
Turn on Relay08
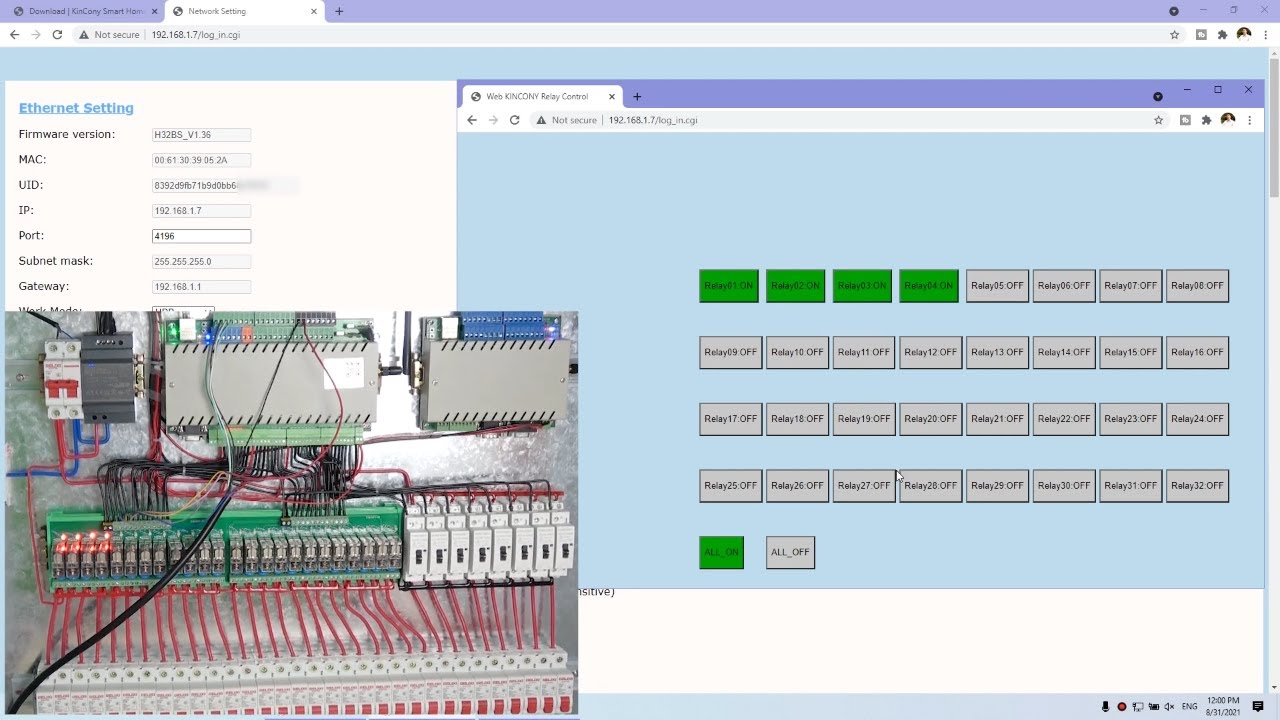coord(1197,286)
